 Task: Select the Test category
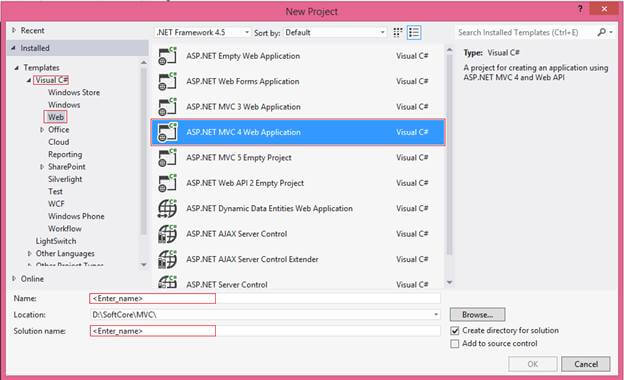coord(55,191)
